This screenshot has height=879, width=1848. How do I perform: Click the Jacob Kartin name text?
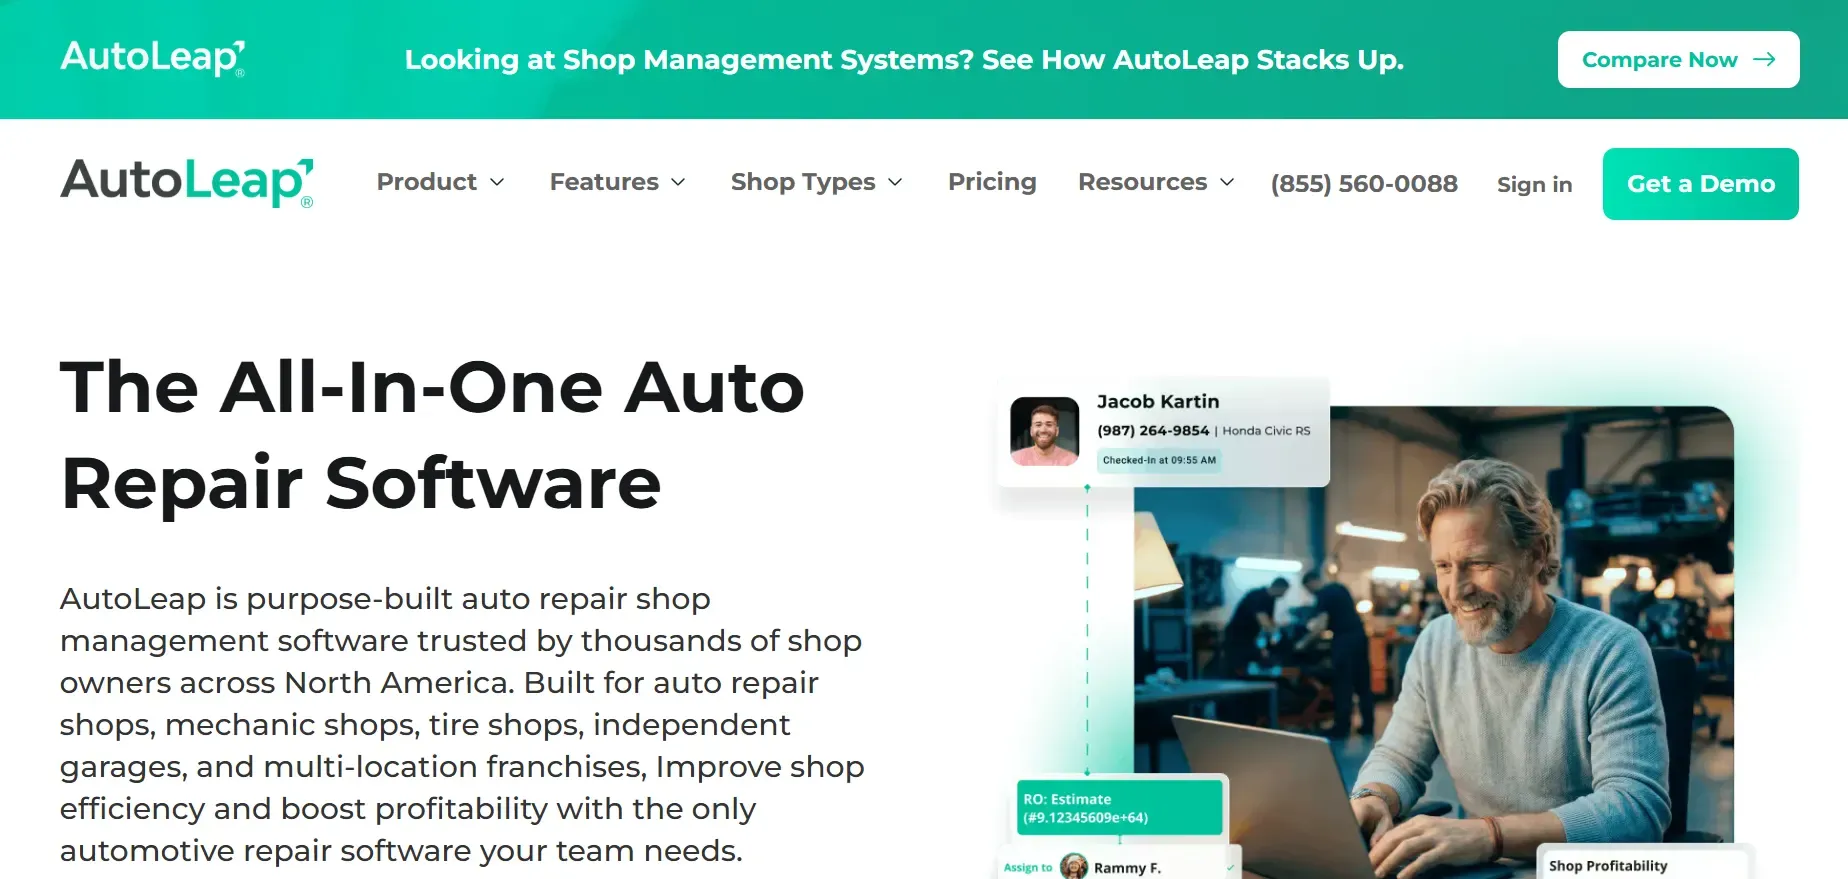tap(1158, 402)
